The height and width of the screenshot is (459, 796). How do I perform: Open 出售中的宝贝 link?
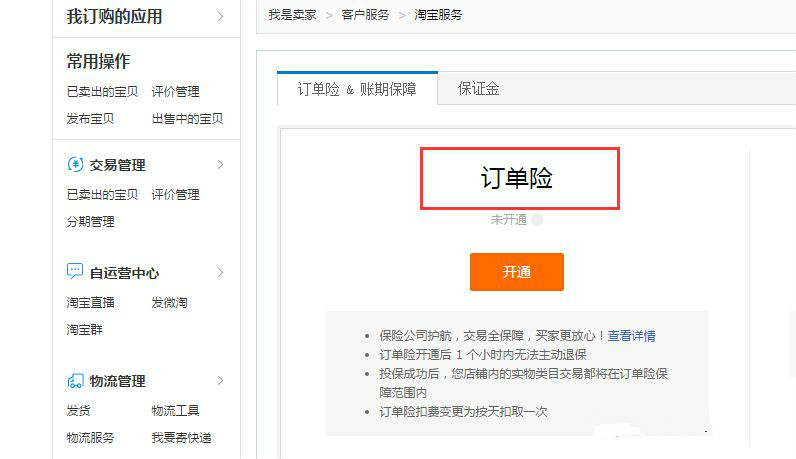[187, 119]
